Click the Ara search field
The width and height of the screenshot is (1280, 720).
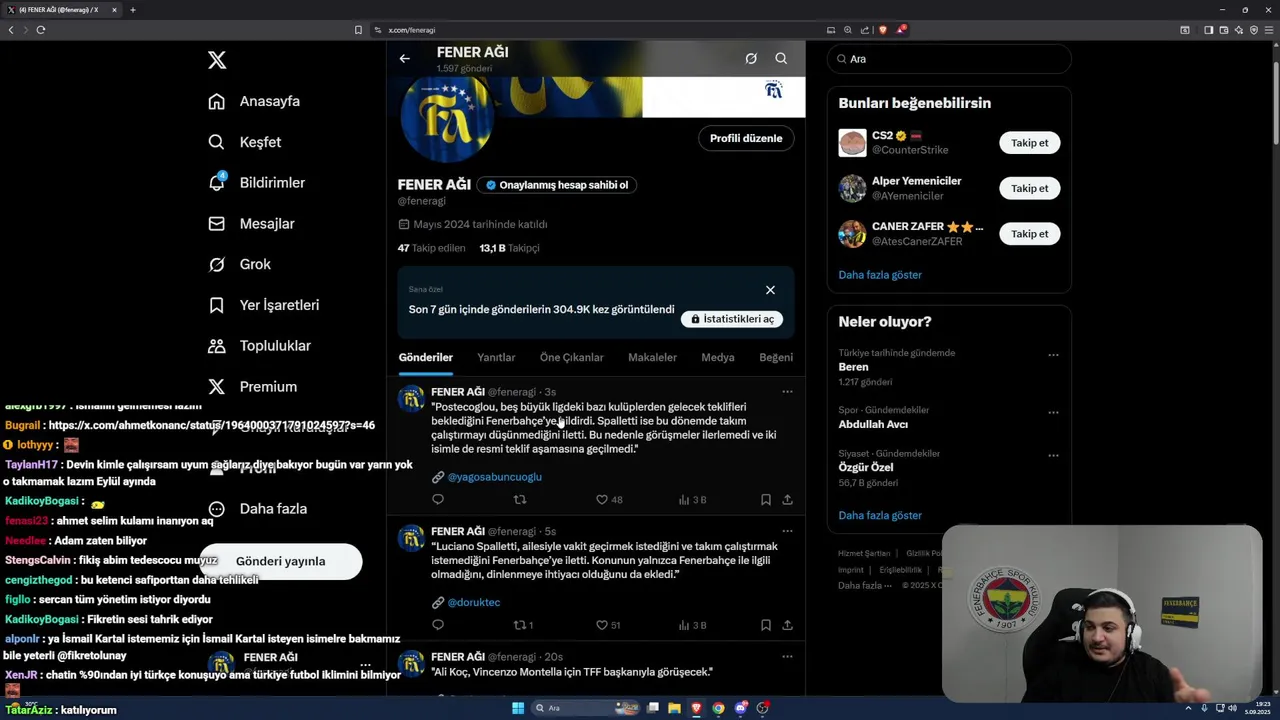[x=949, y=59]
